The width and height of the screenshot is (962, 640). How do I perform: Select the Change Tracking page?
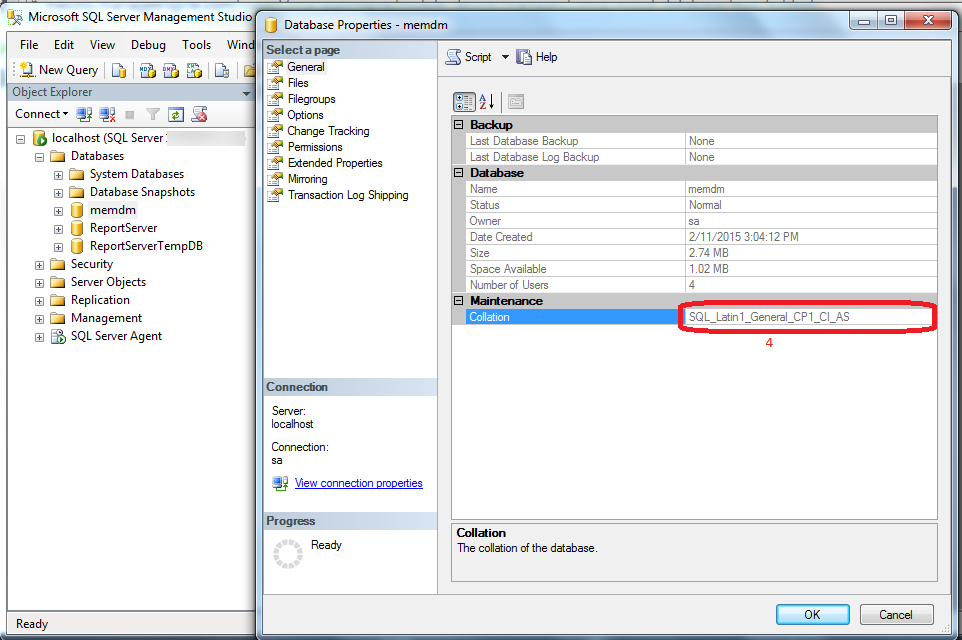click(x=328, y=131)
